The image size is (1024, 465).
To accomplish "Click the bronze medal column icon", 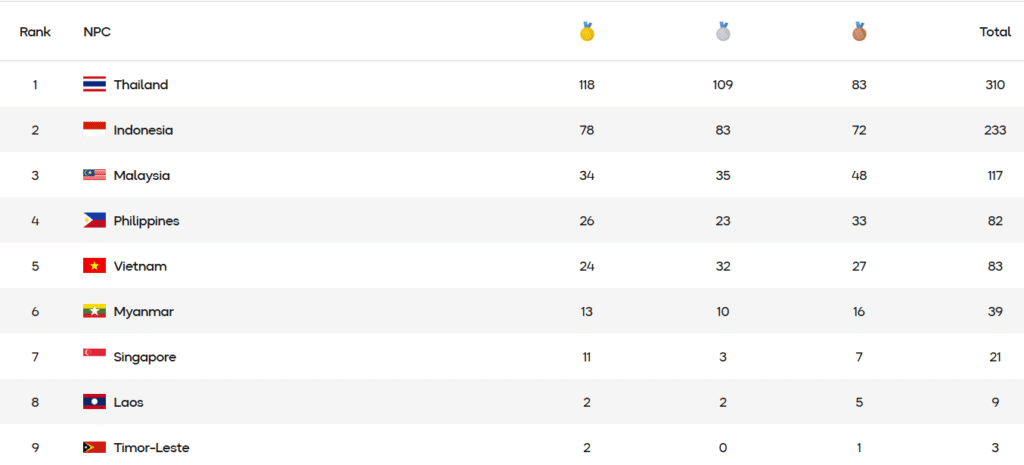I will point(859,32).
